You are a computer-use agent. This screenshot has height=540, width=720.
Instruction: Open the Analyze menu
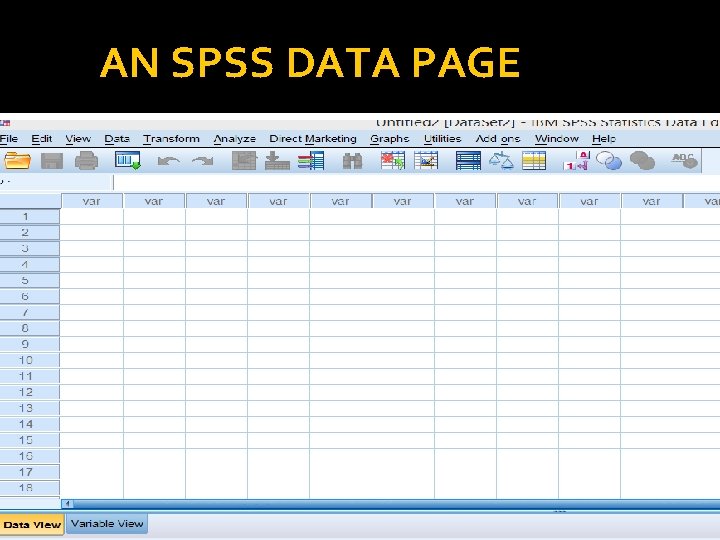pos(234,139)
